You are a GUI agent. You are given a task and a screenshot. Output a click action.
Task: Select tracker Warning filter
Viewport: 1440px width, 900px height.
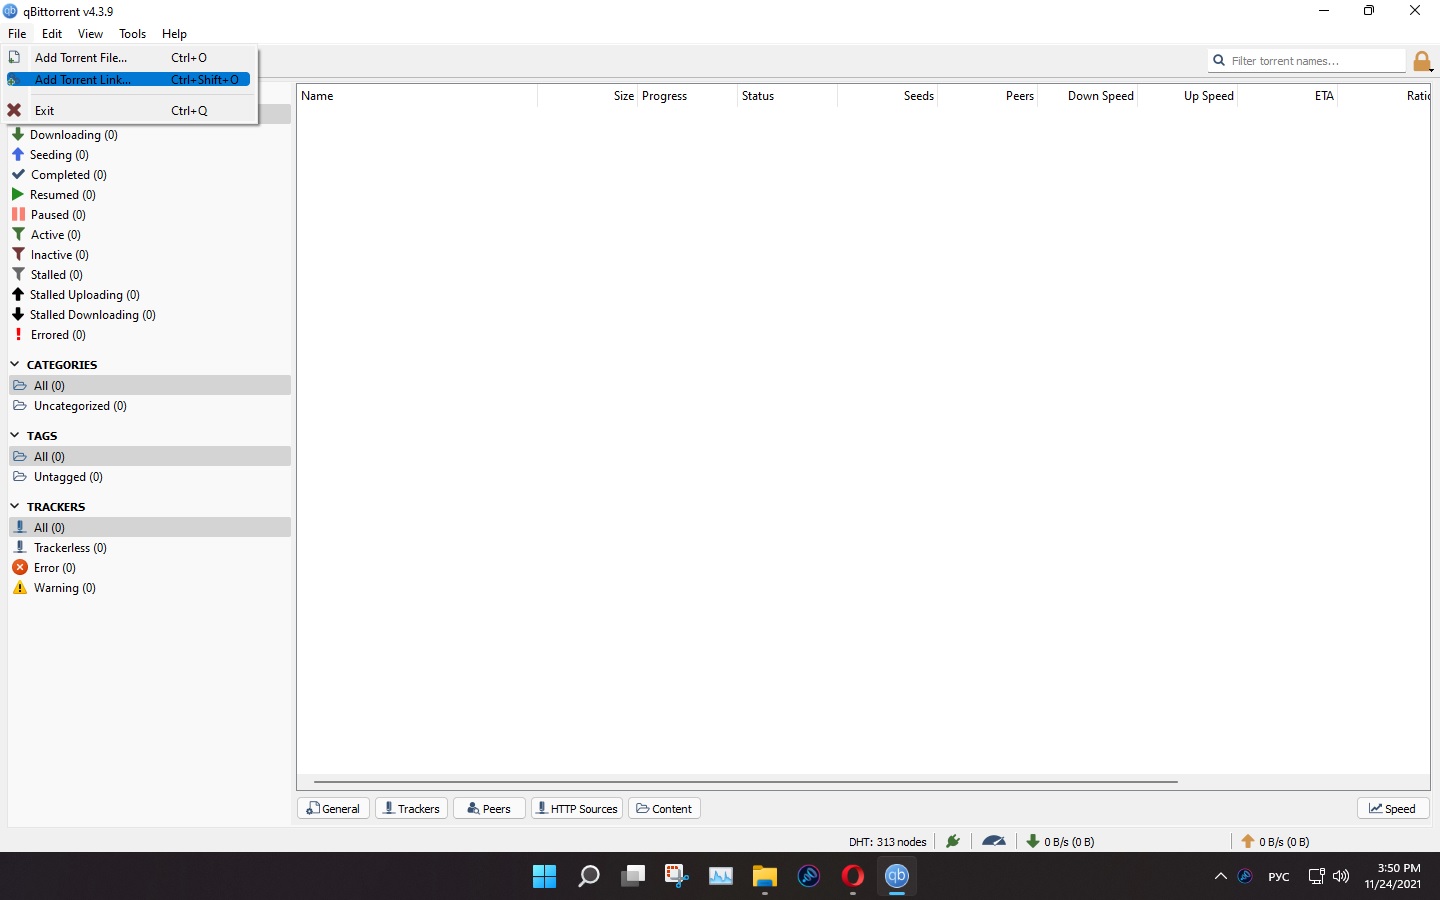pos(150,587)
